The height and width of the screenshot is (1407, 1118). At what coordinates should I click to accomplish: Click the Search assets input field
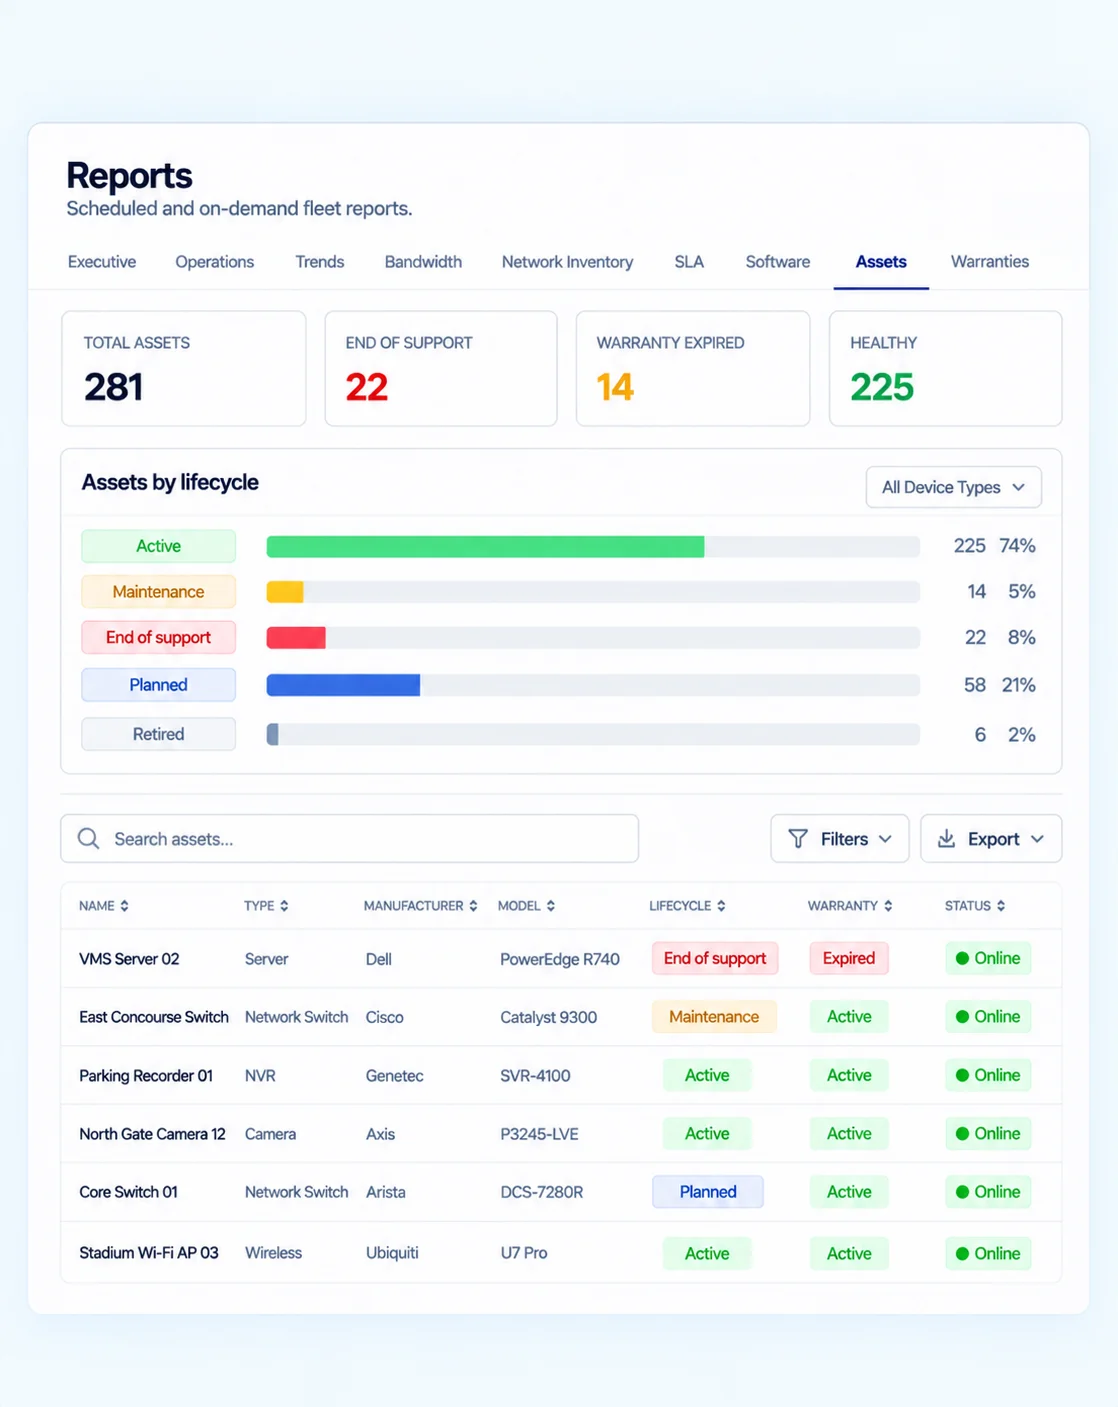coord(349,838)
